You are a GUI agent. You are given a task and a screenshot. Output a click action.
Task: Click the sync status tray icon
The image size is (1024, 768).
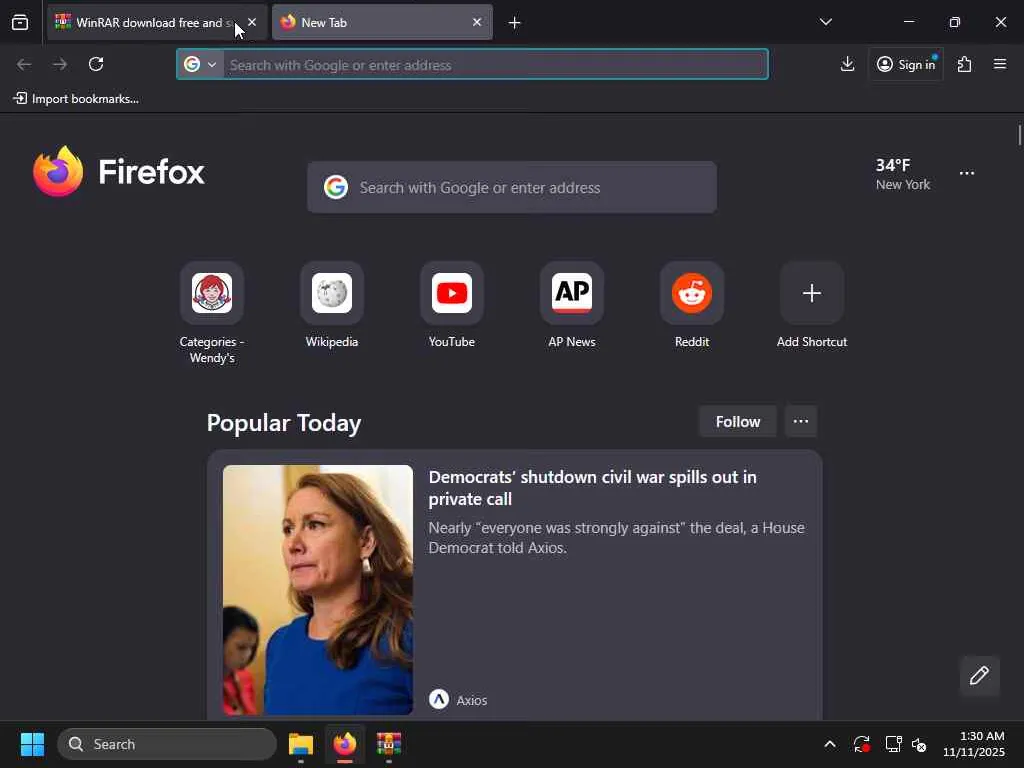pos(861,744)
